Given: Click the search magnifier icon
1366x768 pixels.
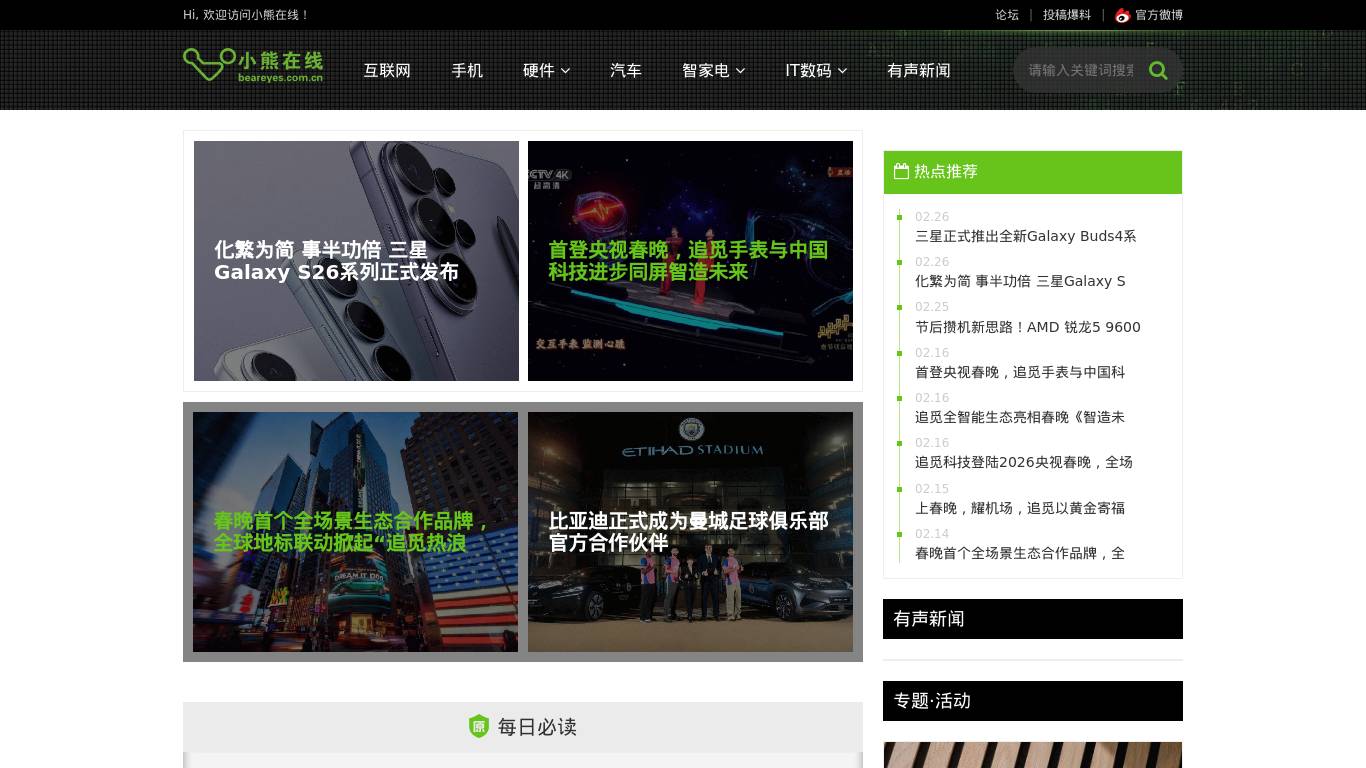Looking at the screenshot, I should (1158, 70).
